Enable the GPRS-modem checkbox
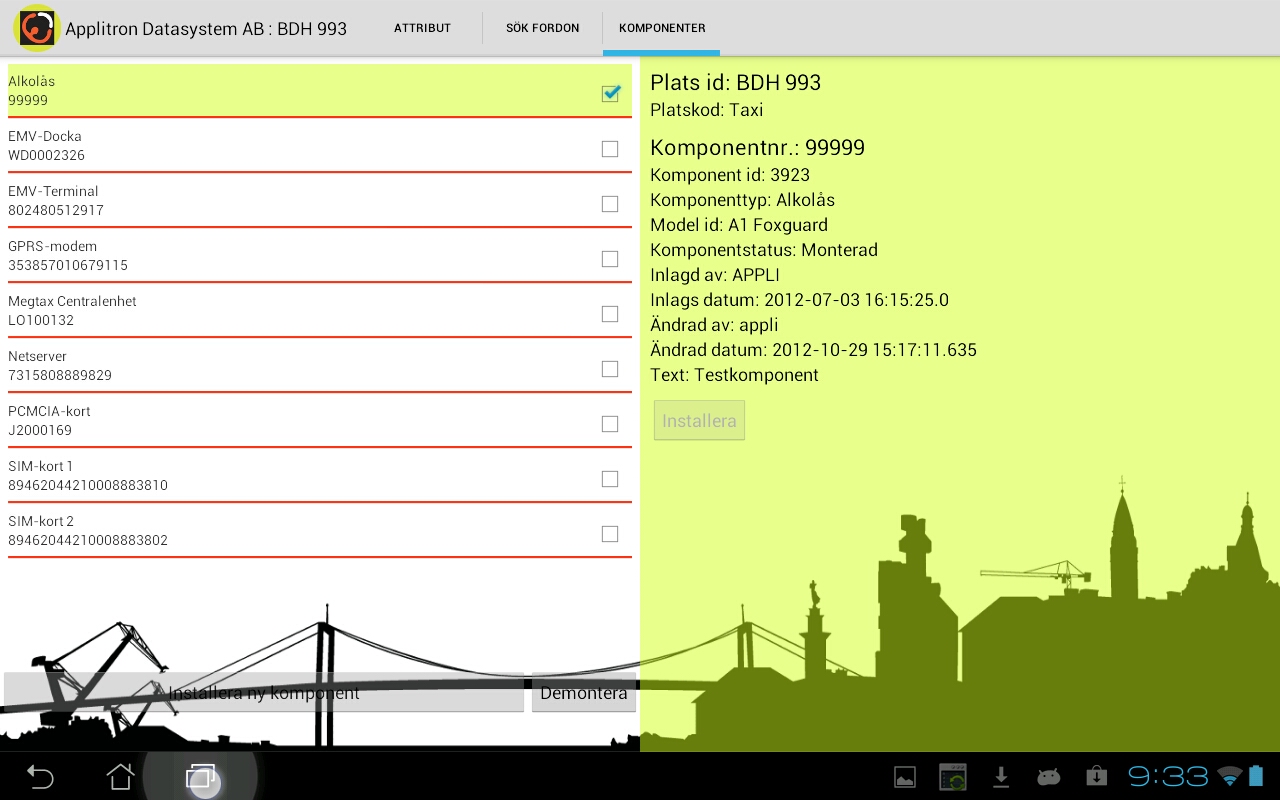This screenshot has height=800, width=1280. click(x=610, y=259)
